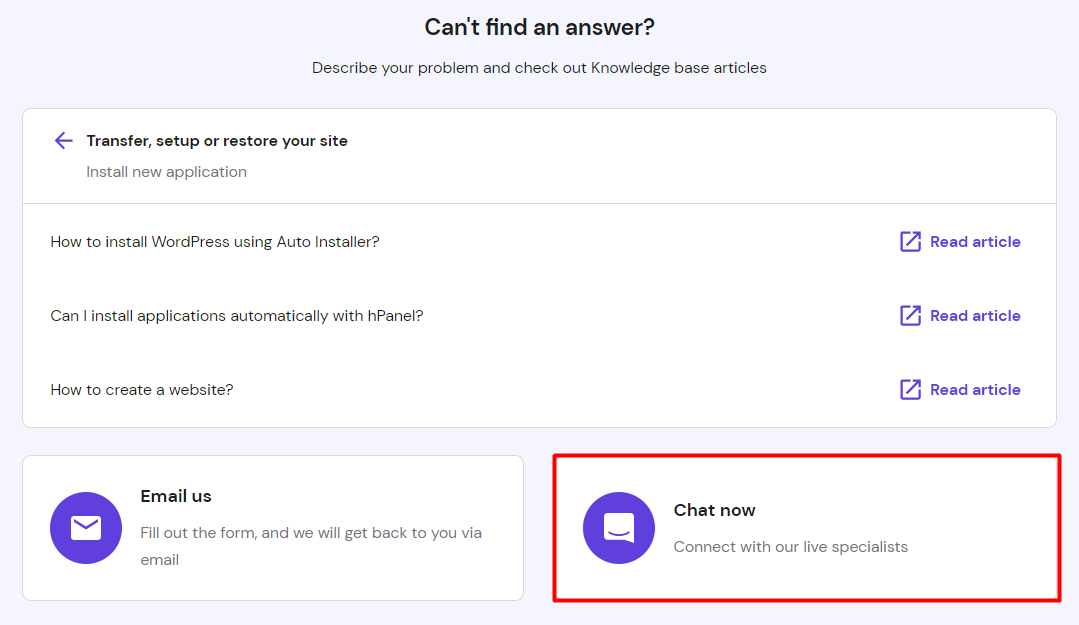Screen dimensions: 1079x625
Task: Select the question about installing WordPress using Auto Installer
Action: pyautogui.click(x=215, y=241)
